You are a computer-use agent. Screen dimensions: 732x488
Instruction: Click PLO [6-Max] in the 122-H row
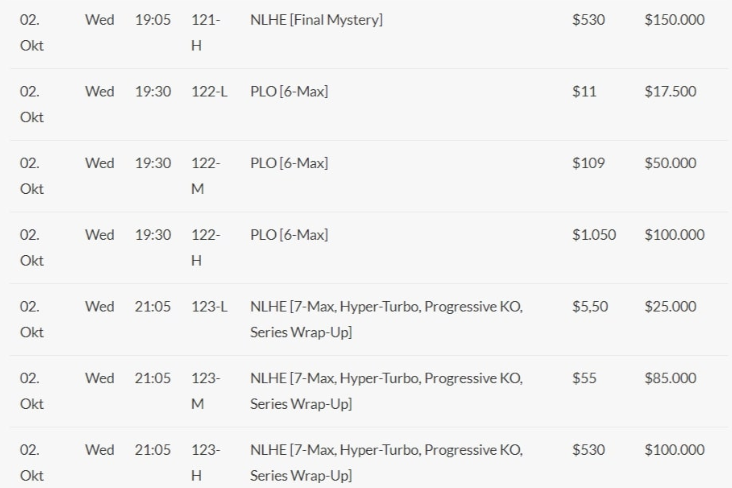289,235
